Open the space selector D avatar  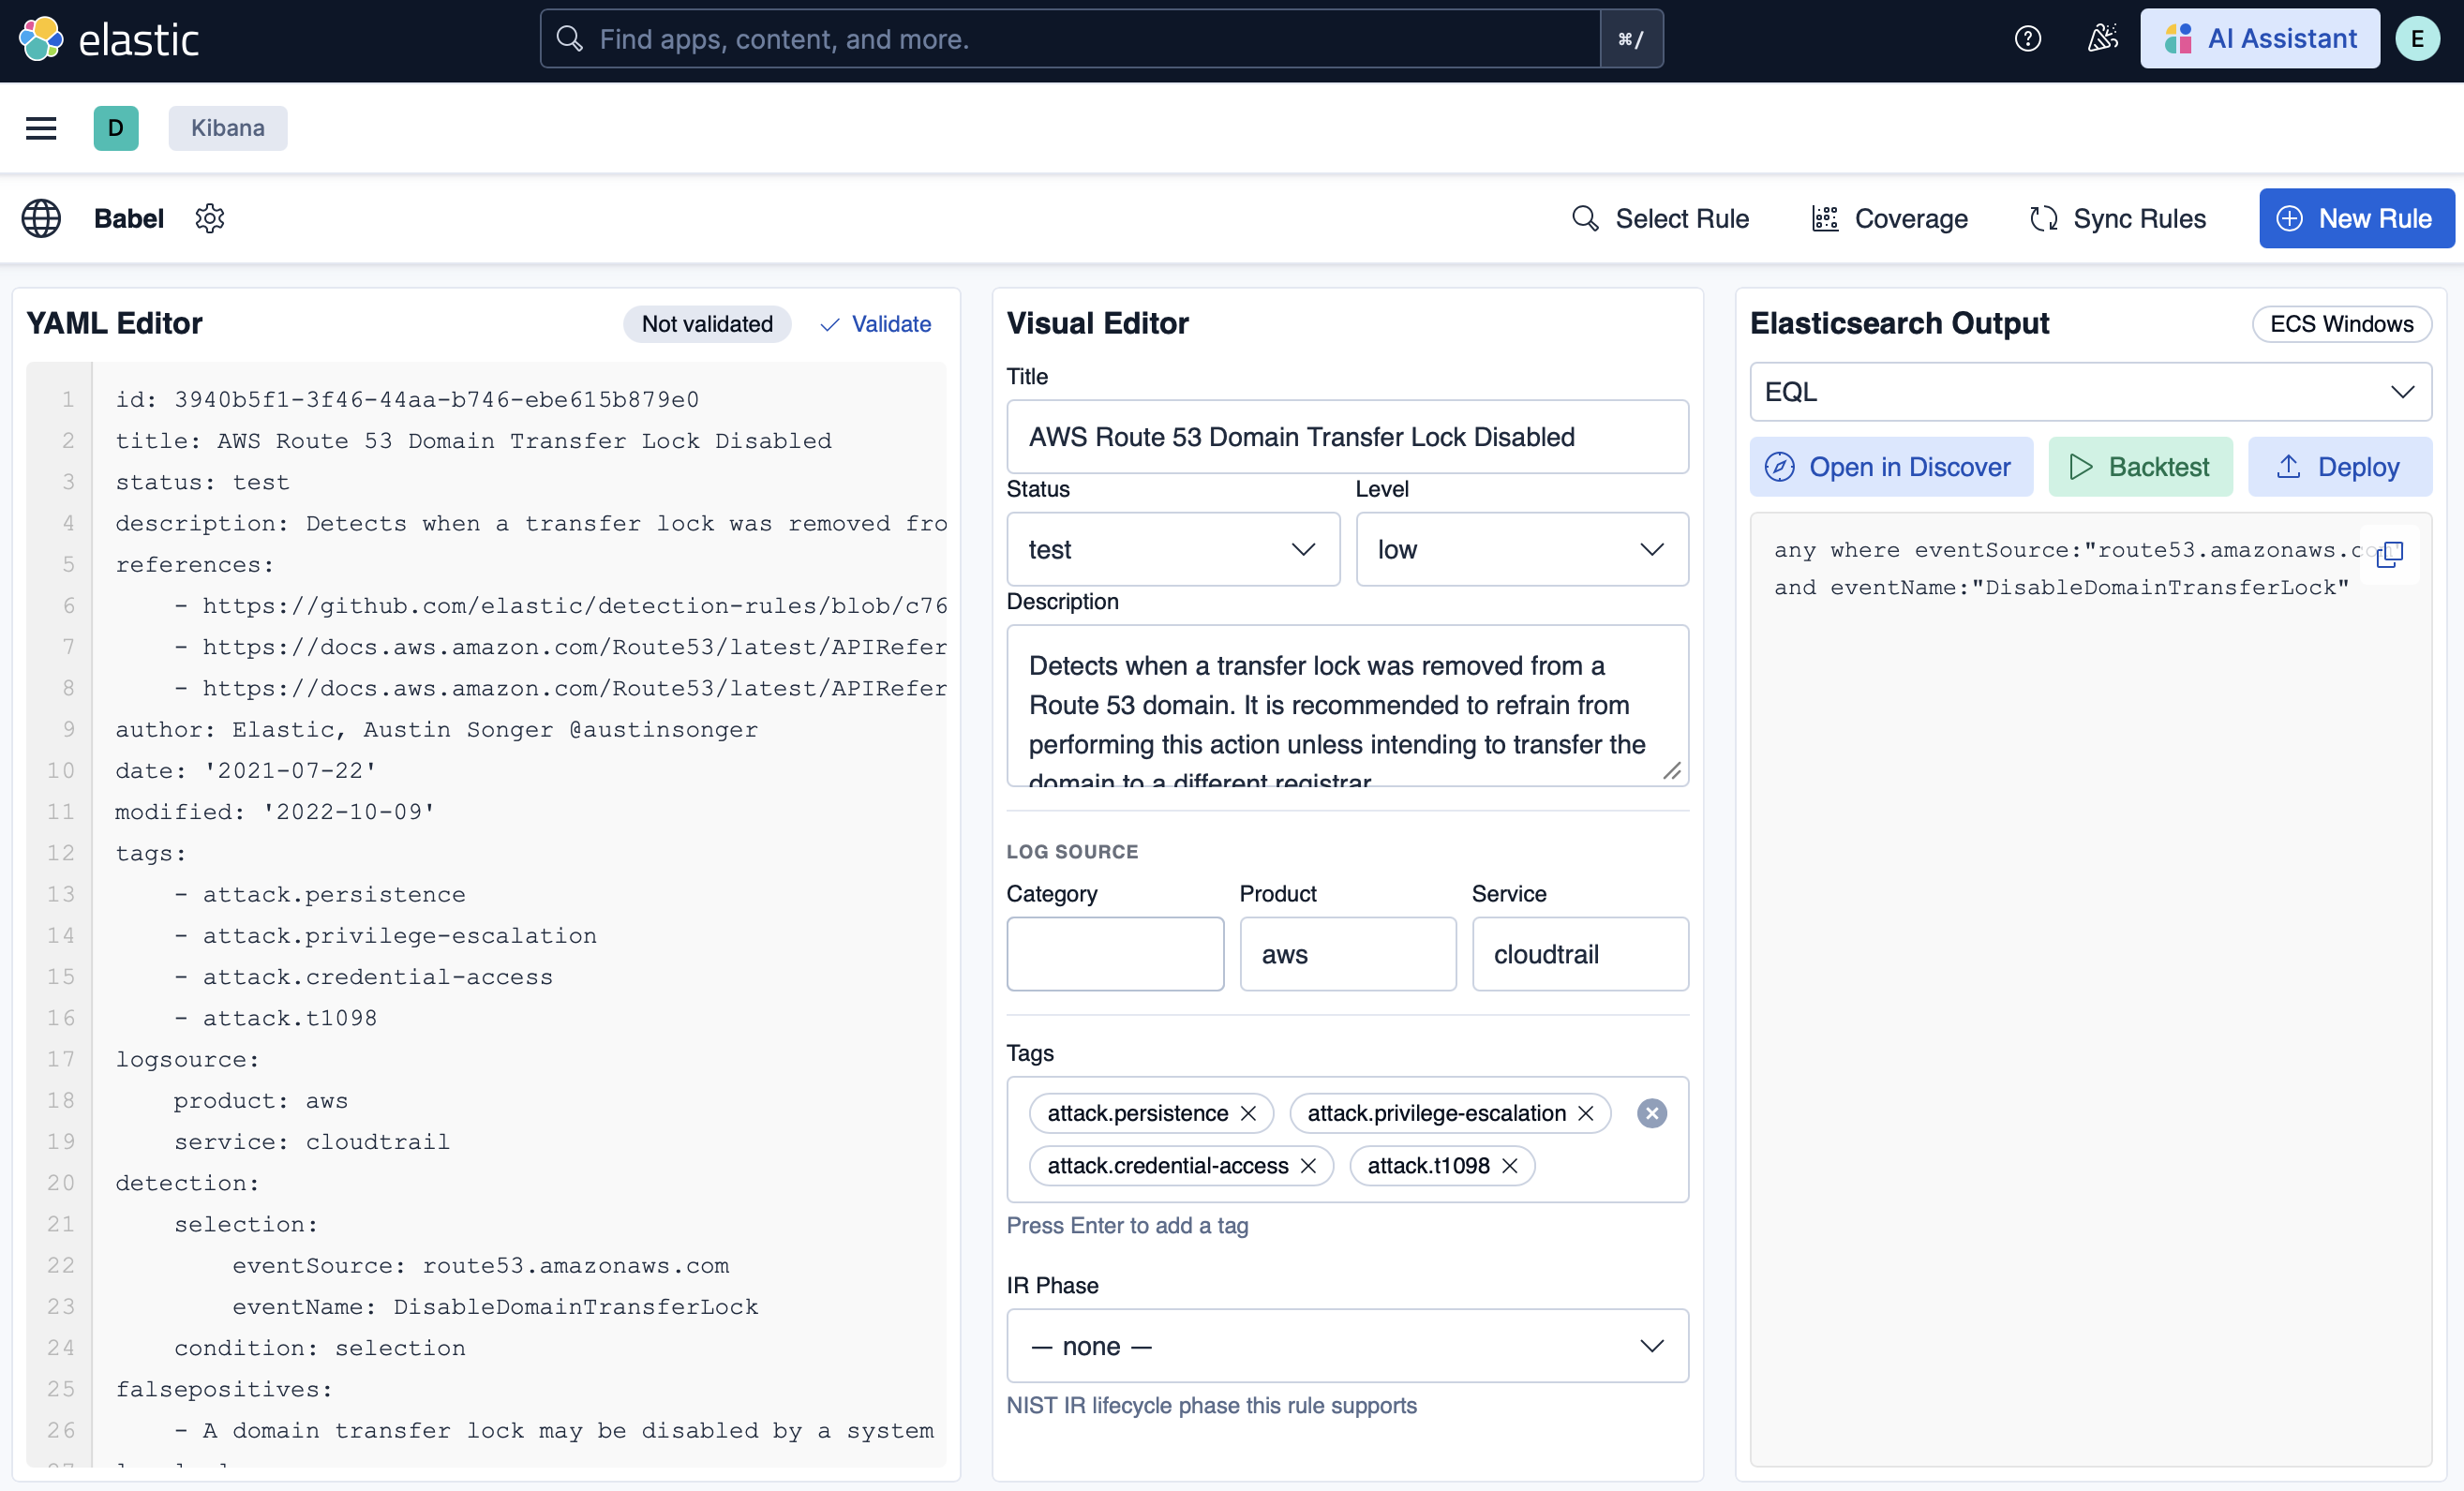click(116, 128)
